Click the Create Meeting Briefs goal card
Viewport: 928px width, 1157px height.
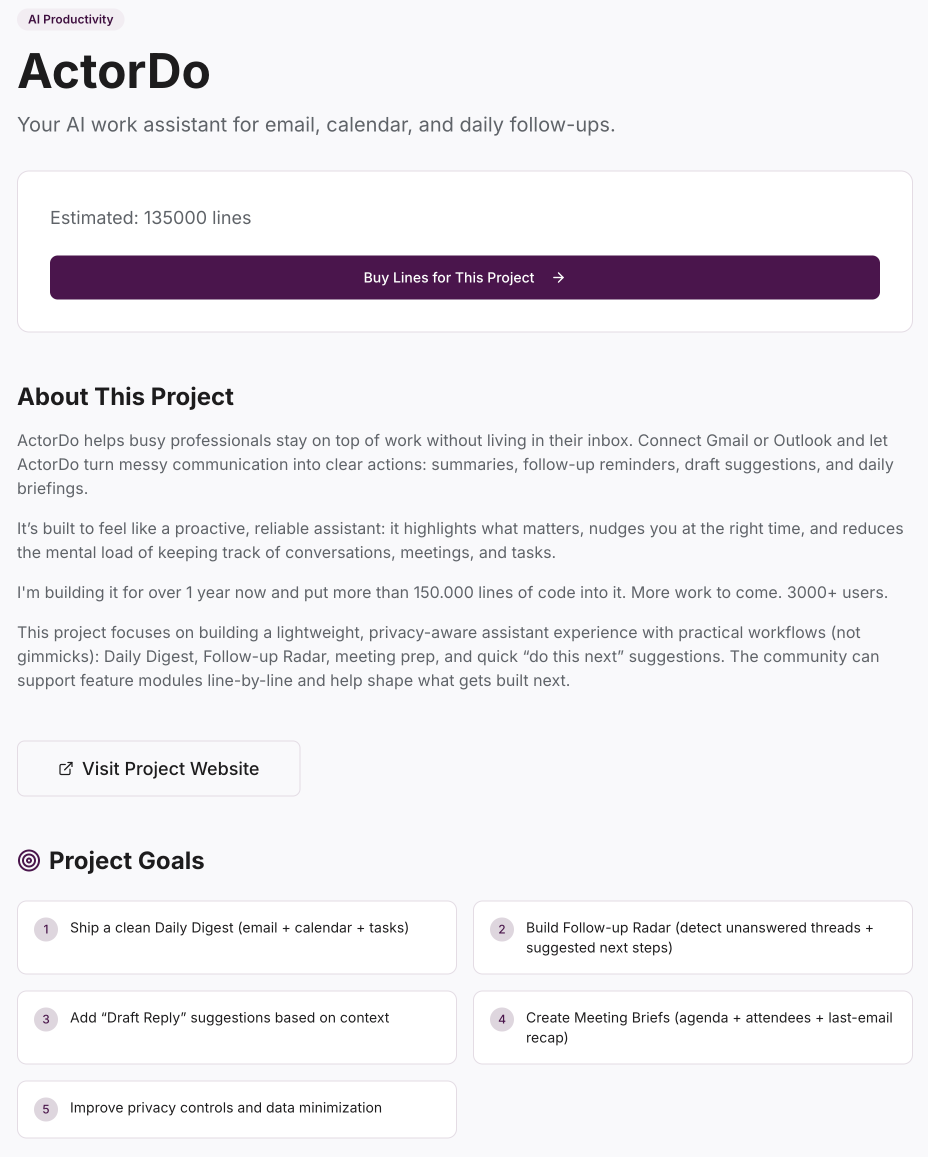(x=693, y=1027)
